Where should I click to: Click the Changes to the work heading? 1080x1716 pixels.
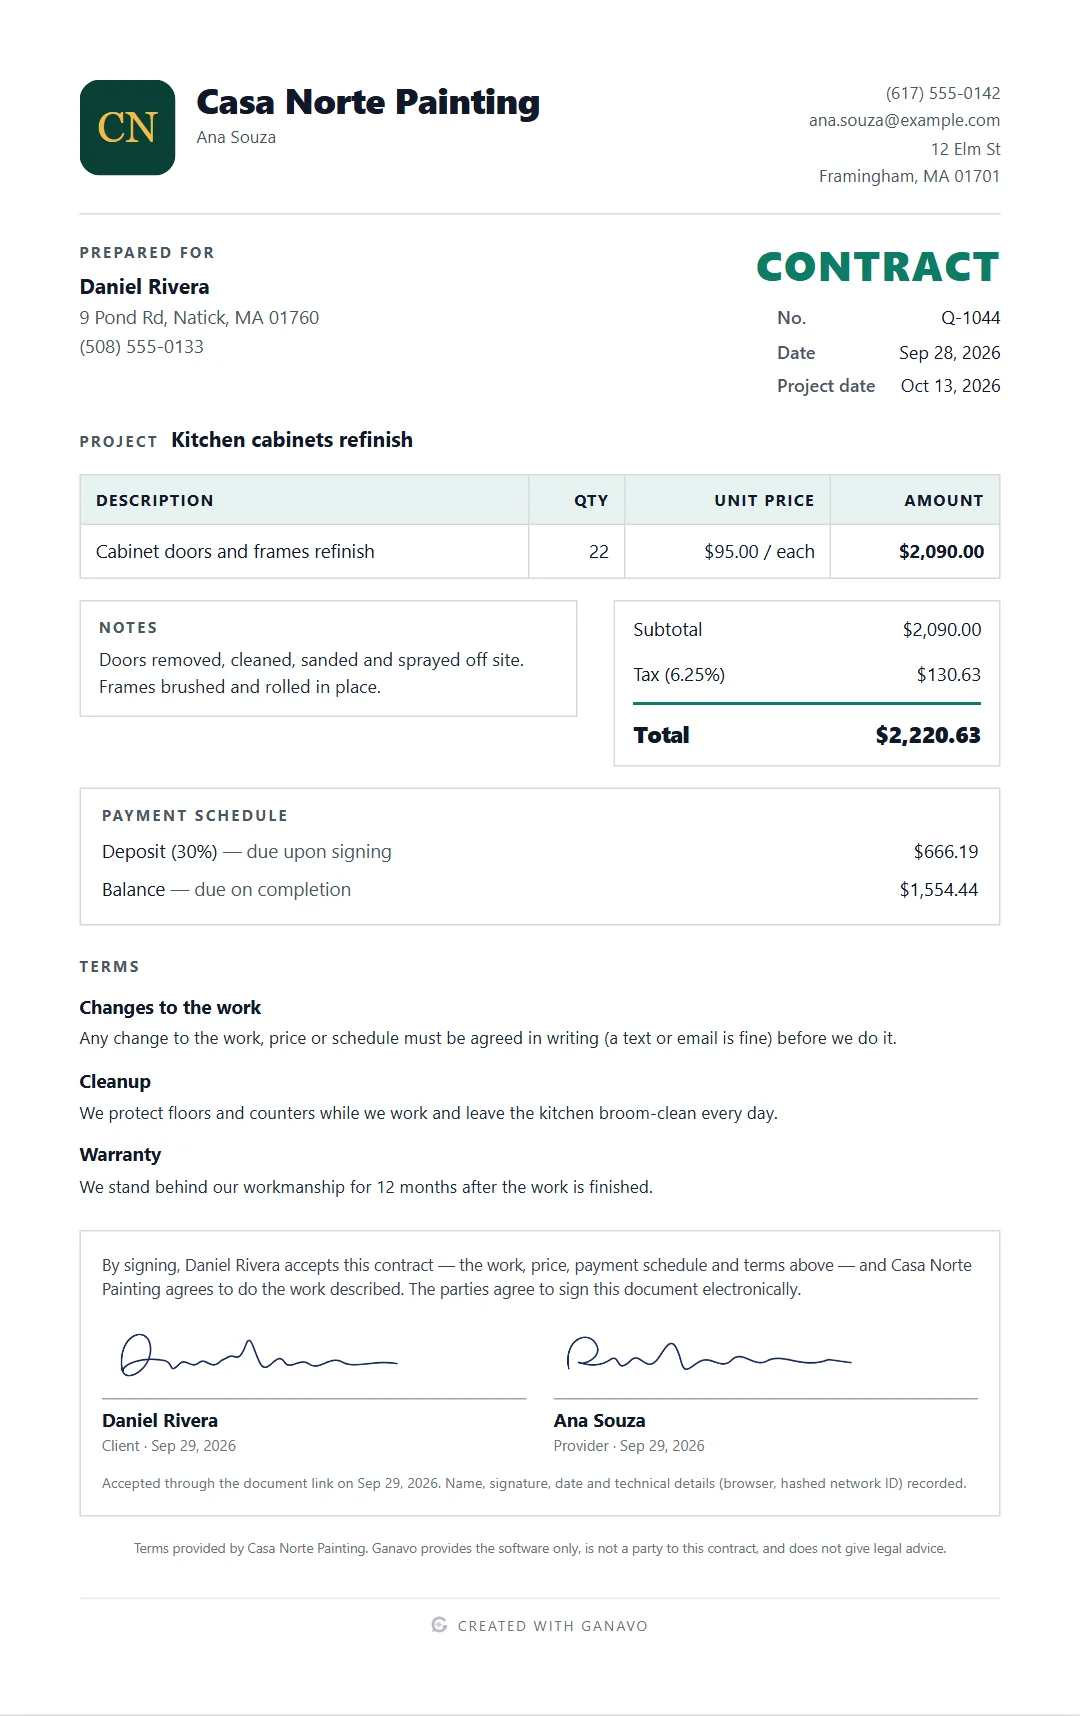[x=170, y=1008]
